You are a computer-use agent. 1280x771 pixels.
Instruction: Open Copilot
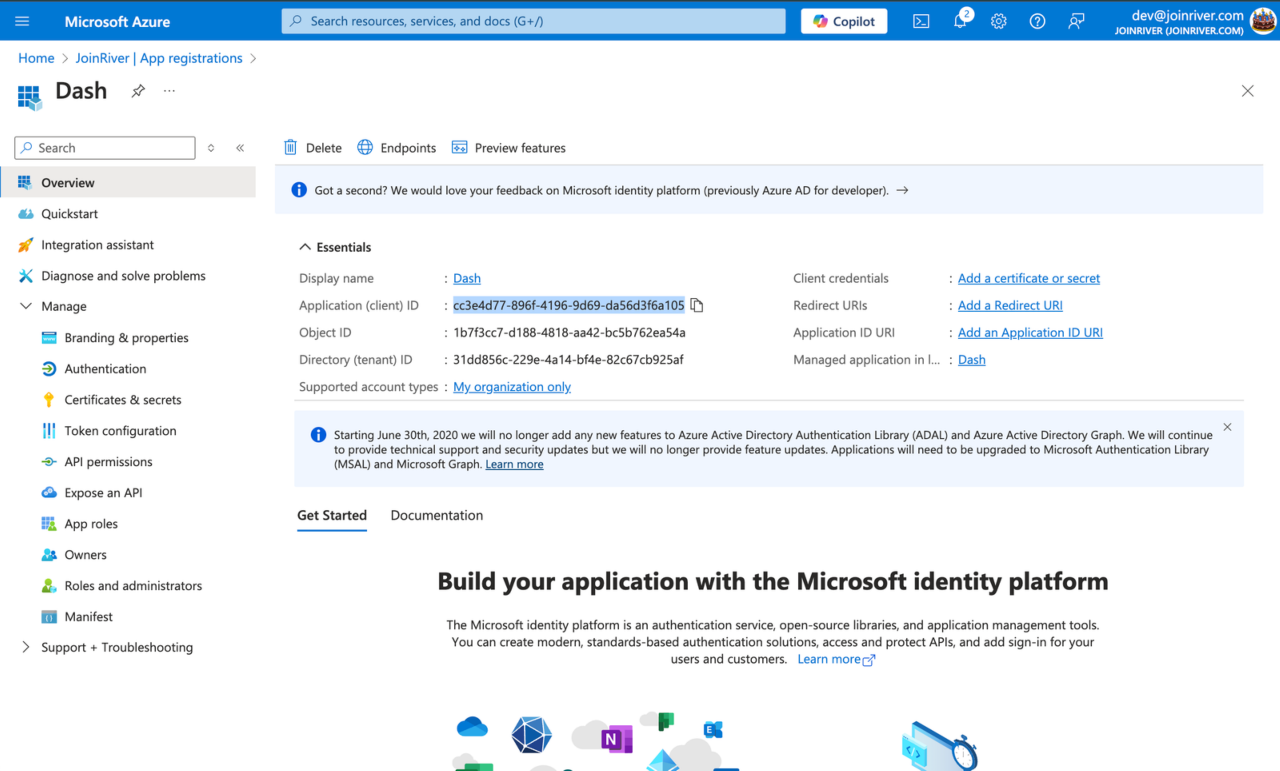[x=843, y=20]
